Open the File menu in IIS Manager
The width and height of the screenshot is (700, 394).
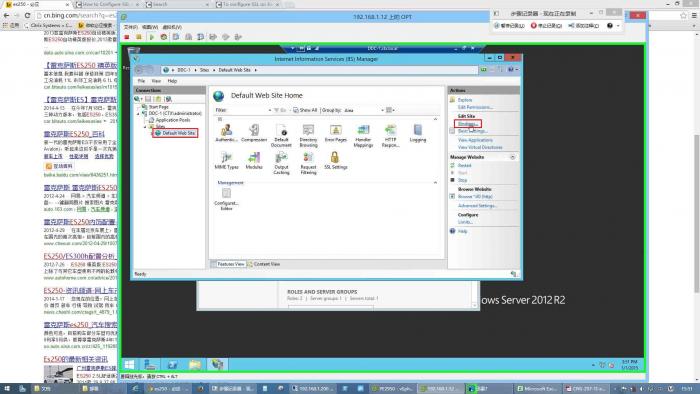pyautogui.click(x=141, y=81)
